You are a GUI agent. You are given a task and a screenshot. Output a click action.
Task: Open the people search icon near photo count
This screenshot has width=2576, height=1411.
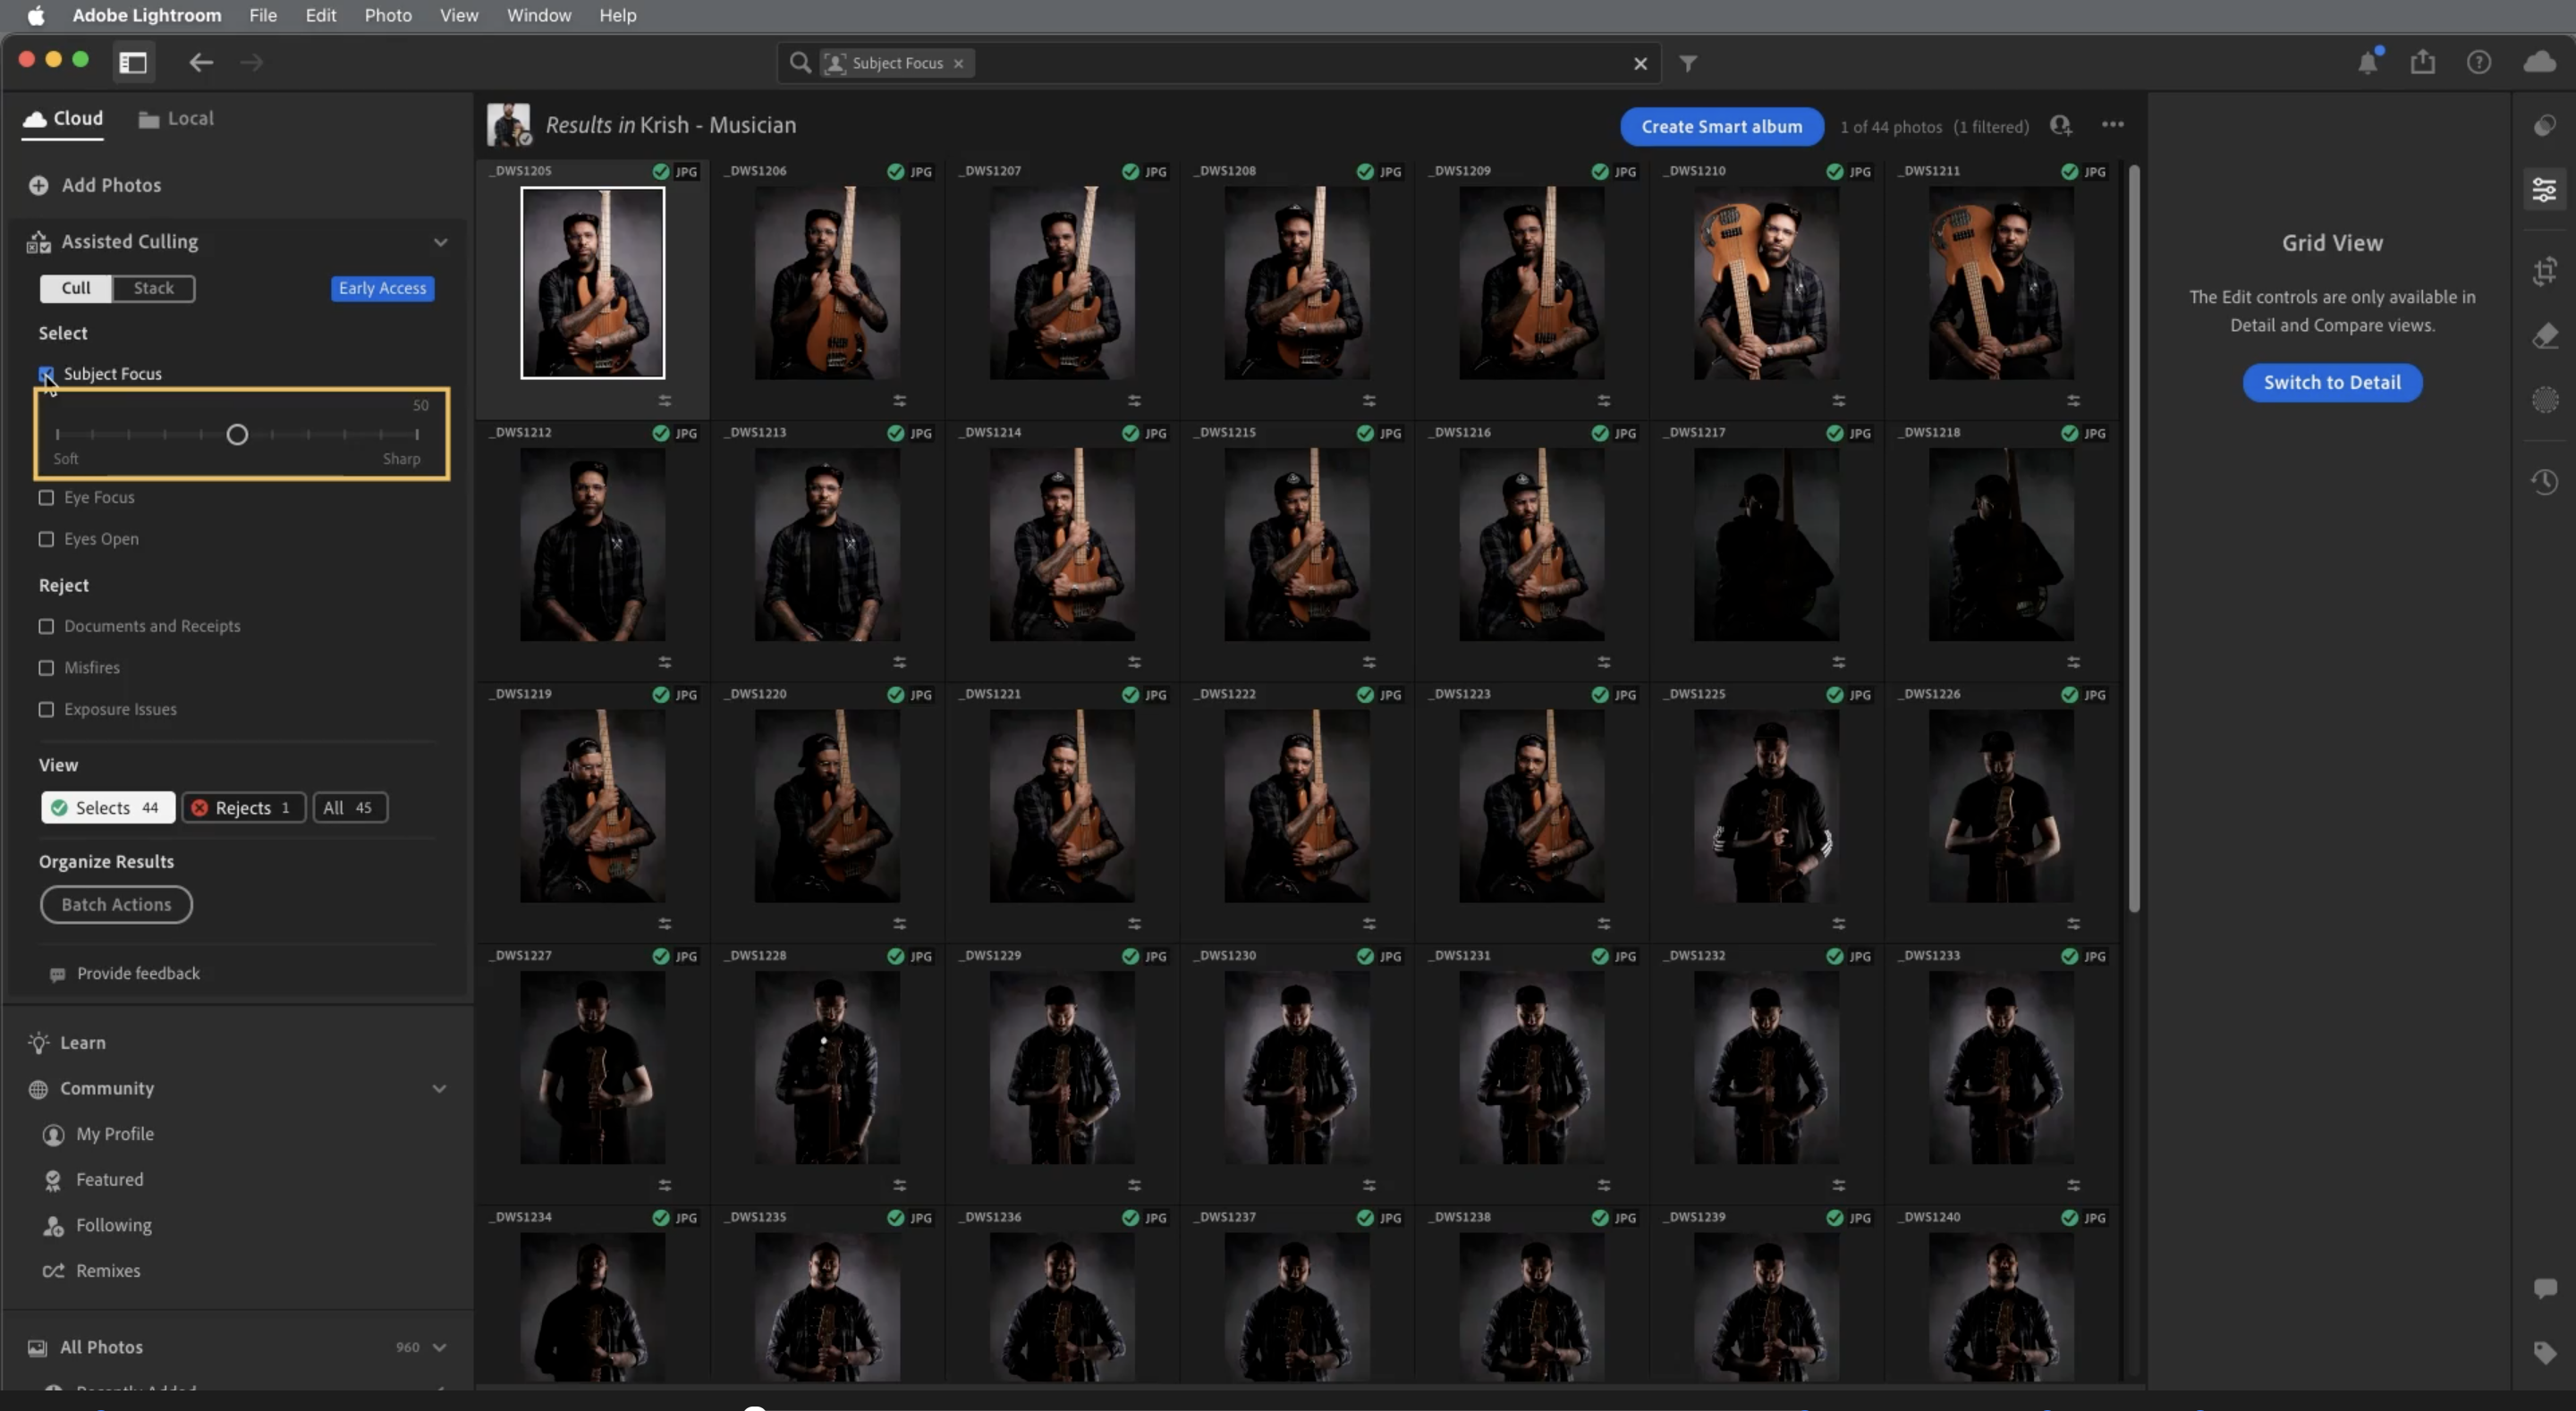pyautogui.click(x=2061, y=126)
